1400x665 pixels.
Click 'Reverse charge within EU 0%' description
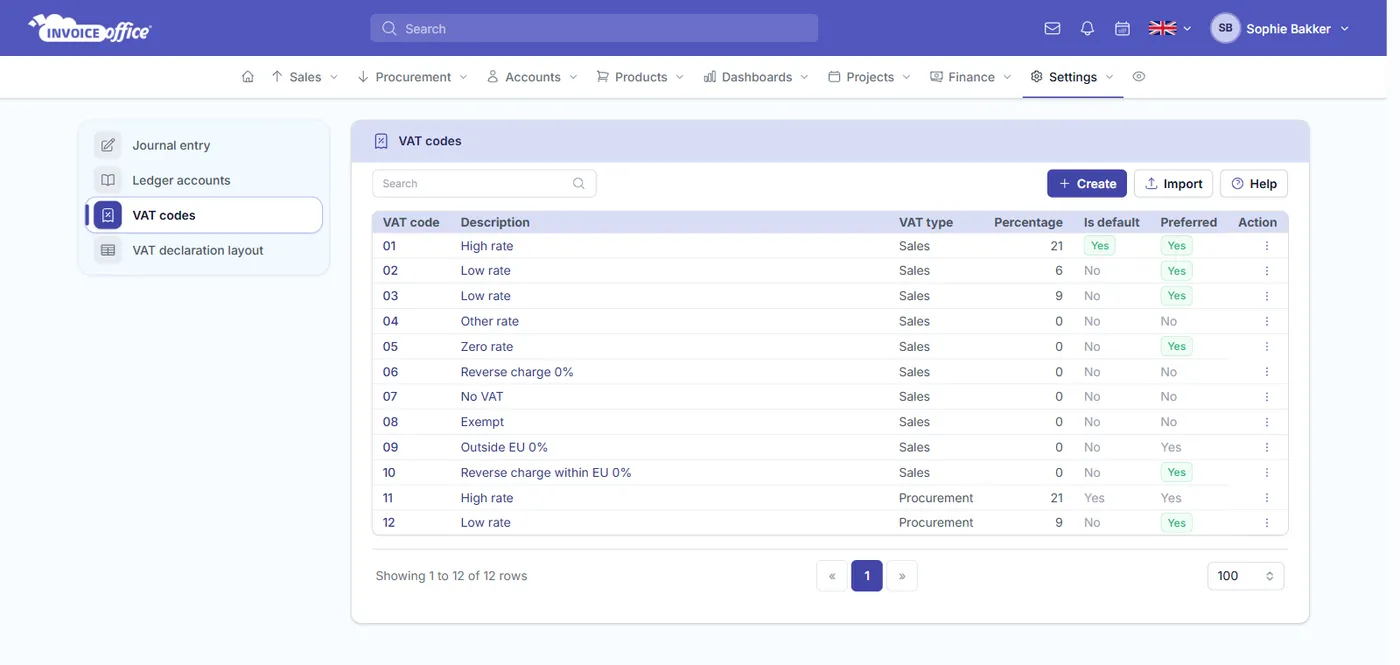[546, 473]
